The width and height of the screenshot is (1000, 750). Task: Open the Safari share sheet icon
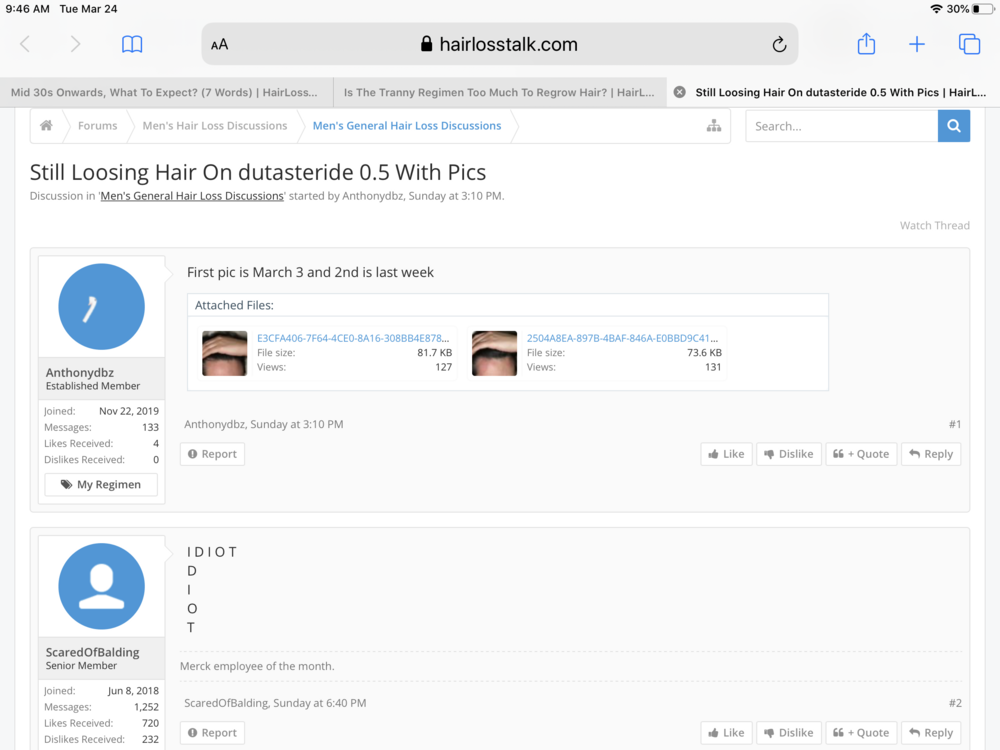866,44
